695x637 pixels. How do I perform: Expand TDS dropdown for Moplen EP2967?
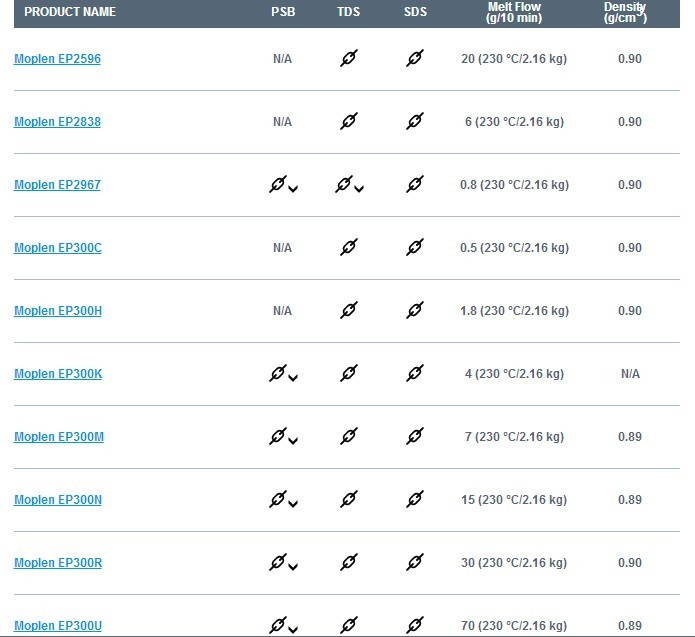[359, 189]
